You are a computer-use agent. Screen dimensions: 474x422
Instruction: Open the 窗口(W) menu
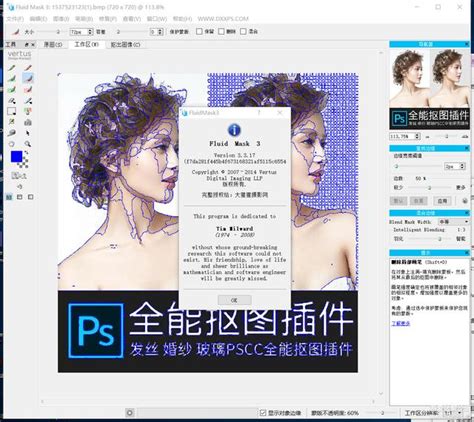pos(157,19)
